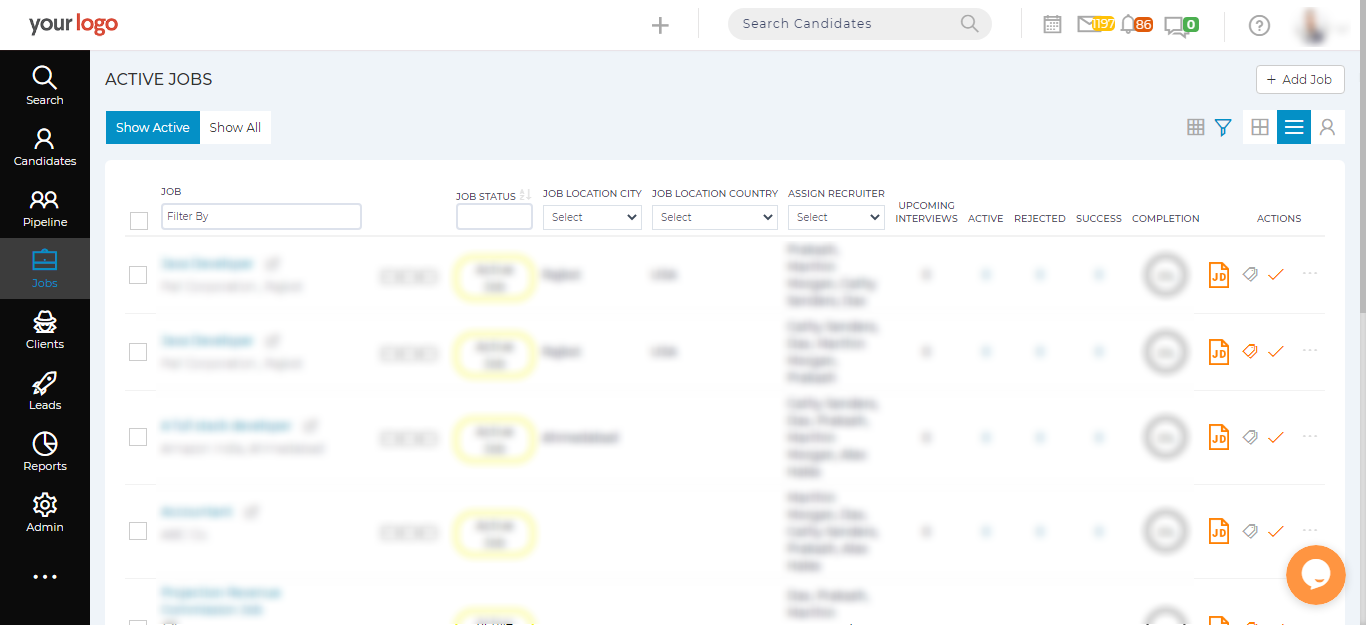The height and width of the screenshot is (625, 1366).
Task: Tick the checkbox in the Accountant row
Action: (138, 531)
